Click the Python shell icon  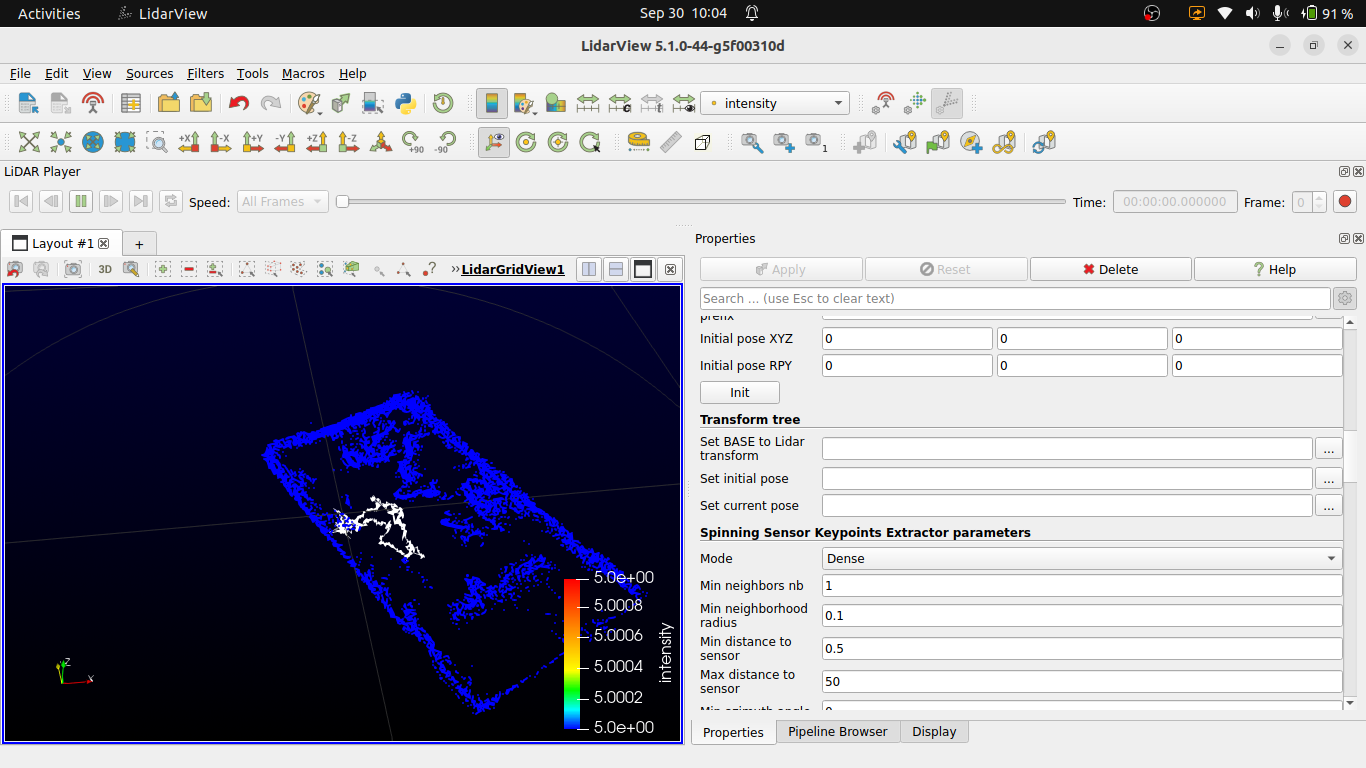(x=405, y=103)
